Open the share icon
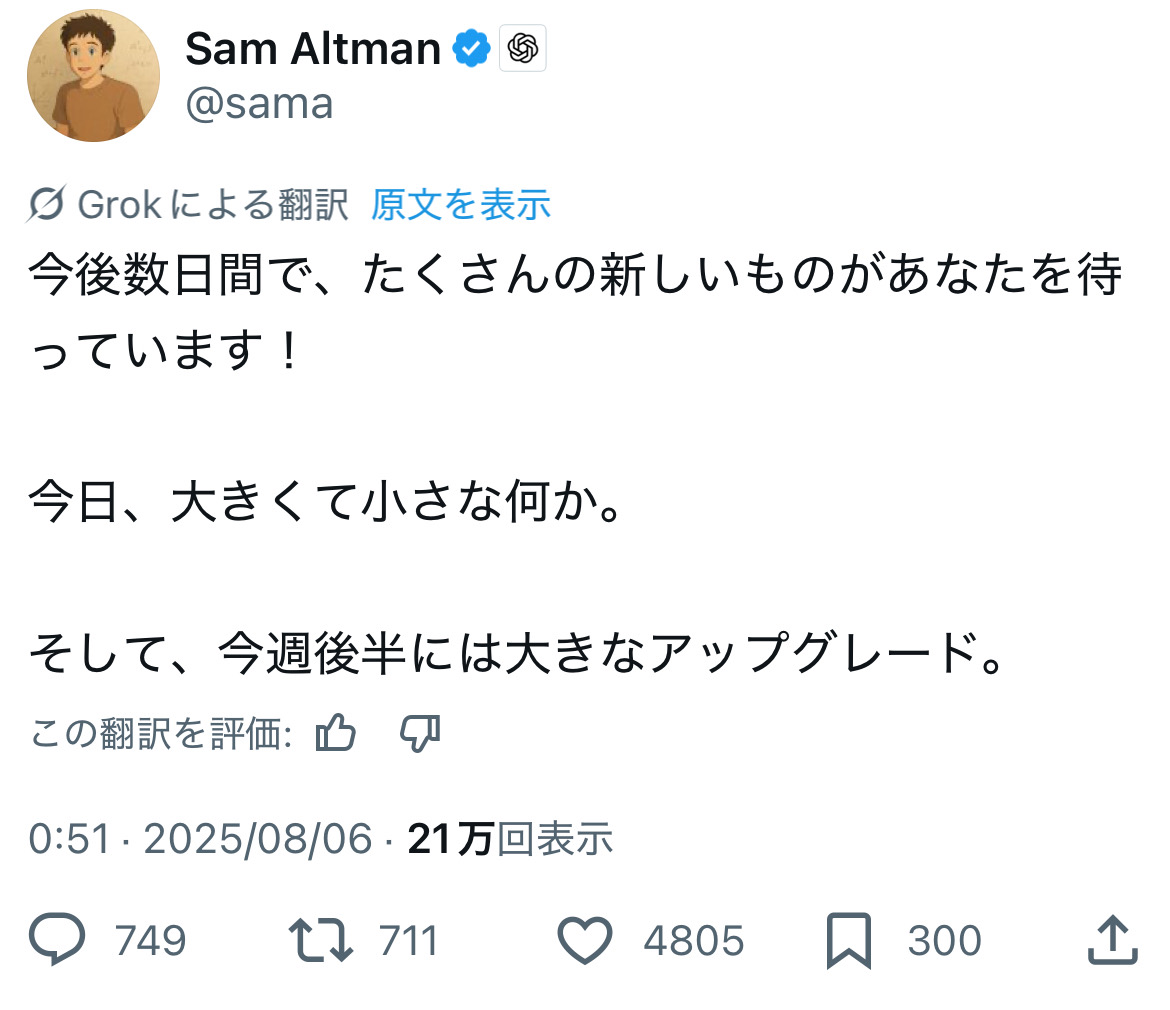1170x1010 pixels. (1112, 940)
